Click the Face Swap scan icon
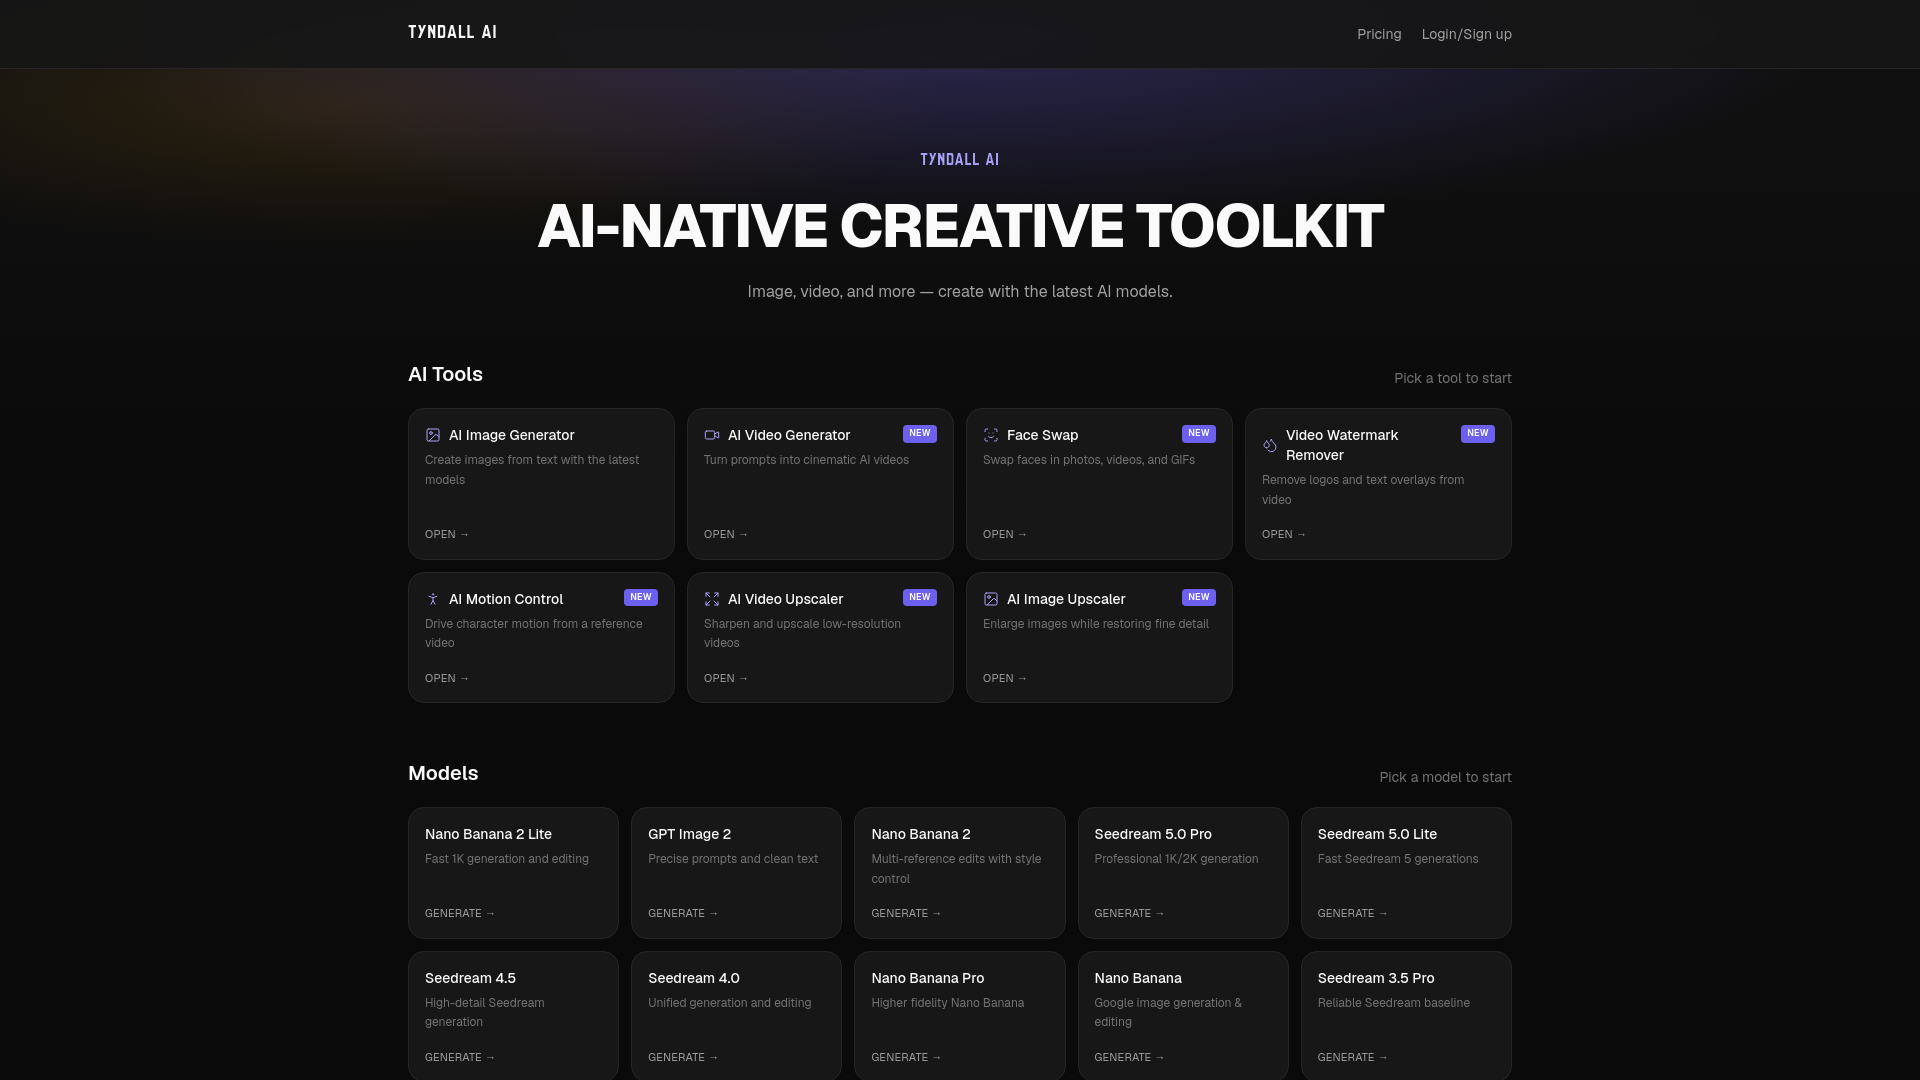 (x=991, y=435)
